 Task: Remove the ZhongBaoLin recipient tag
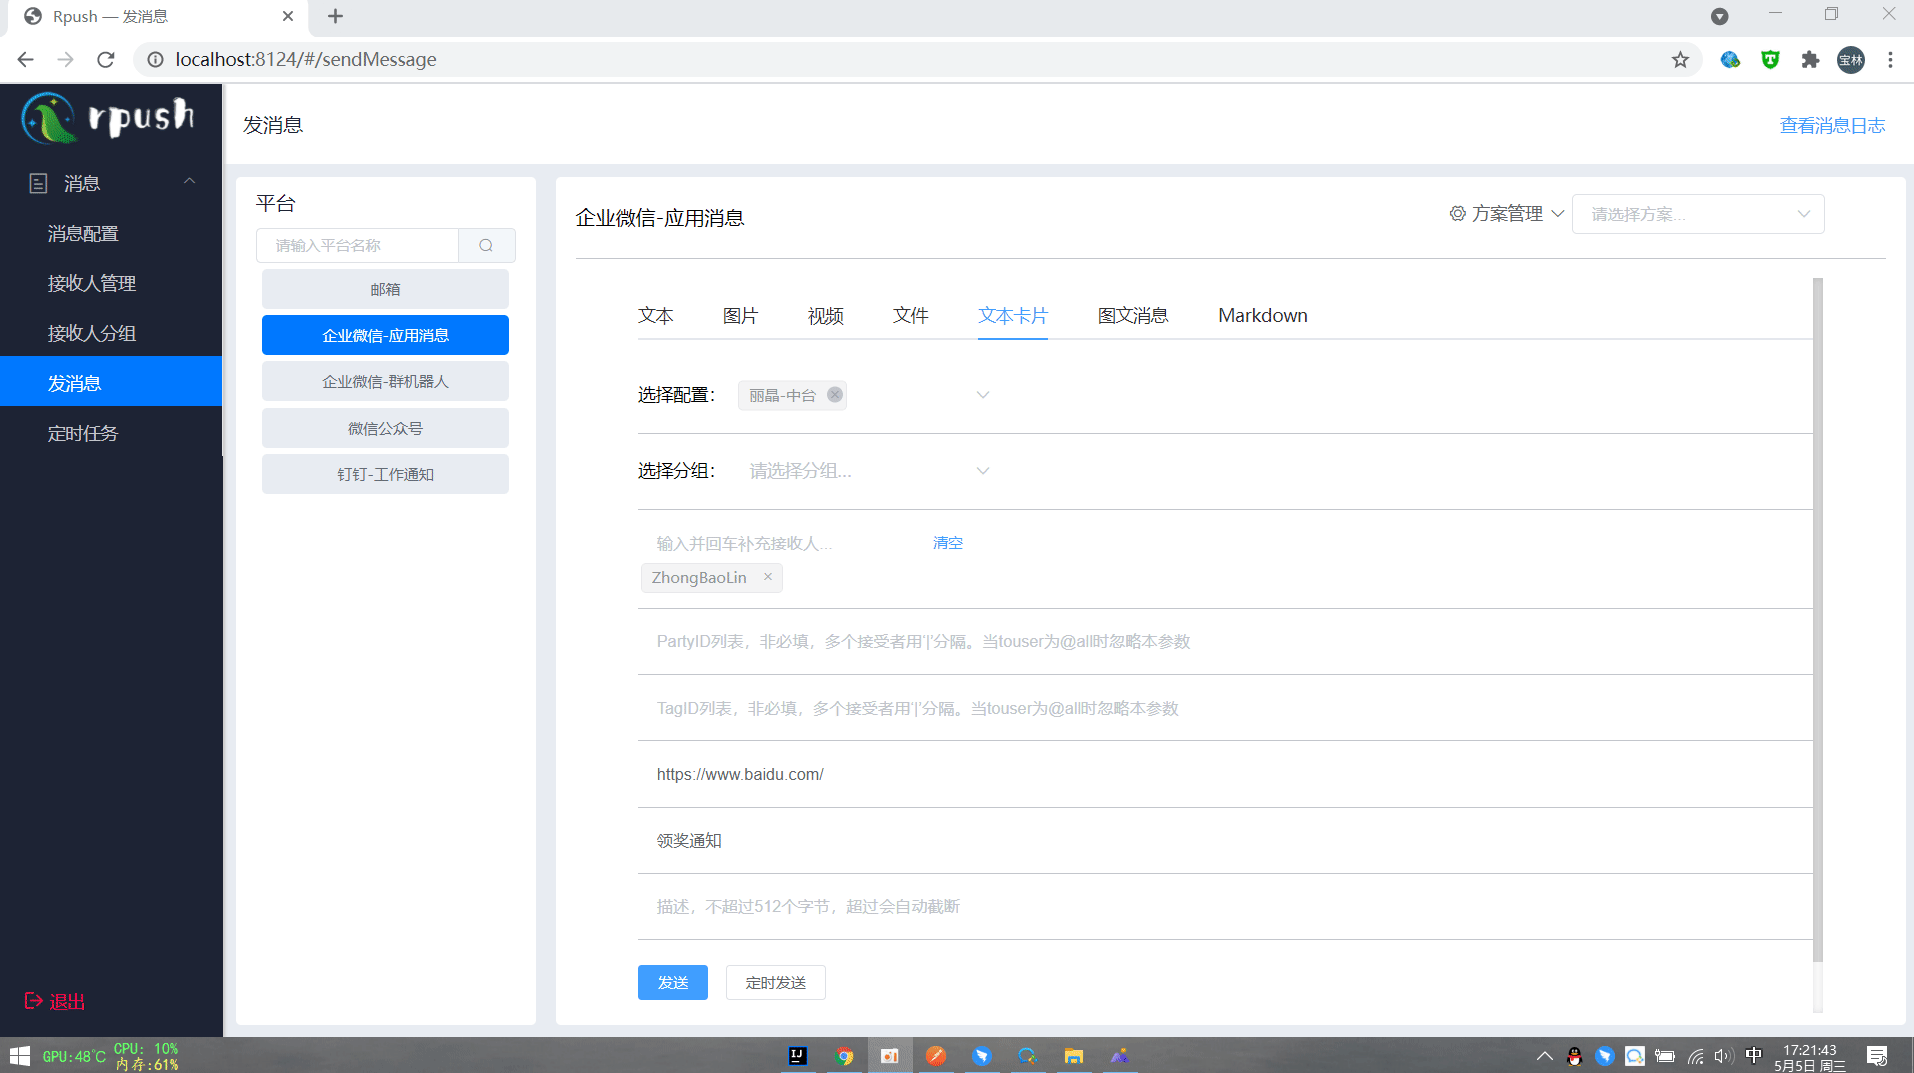coord(767,577)
